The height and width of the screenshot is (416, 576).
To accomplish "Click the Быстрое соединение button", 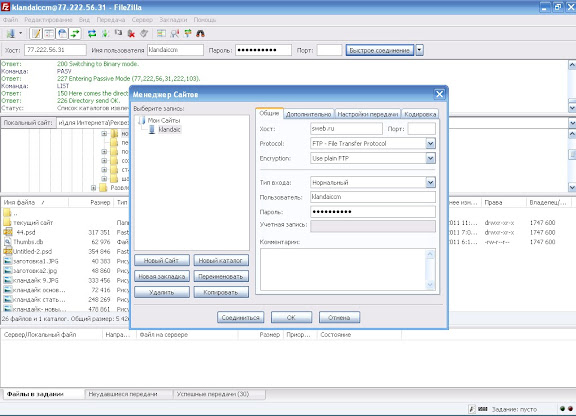I will (379, 50).
